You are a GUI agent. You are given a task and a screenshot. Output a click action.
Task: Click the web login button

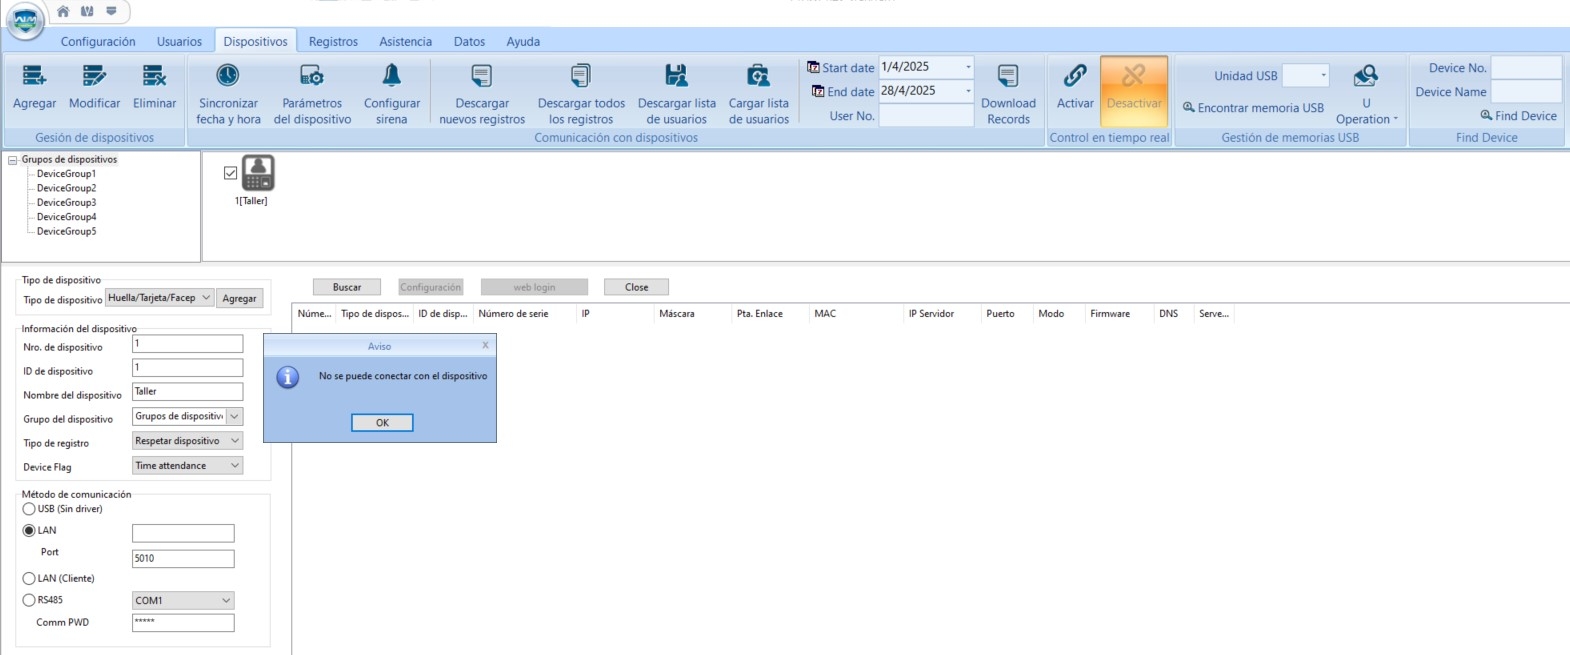point(534,287)
